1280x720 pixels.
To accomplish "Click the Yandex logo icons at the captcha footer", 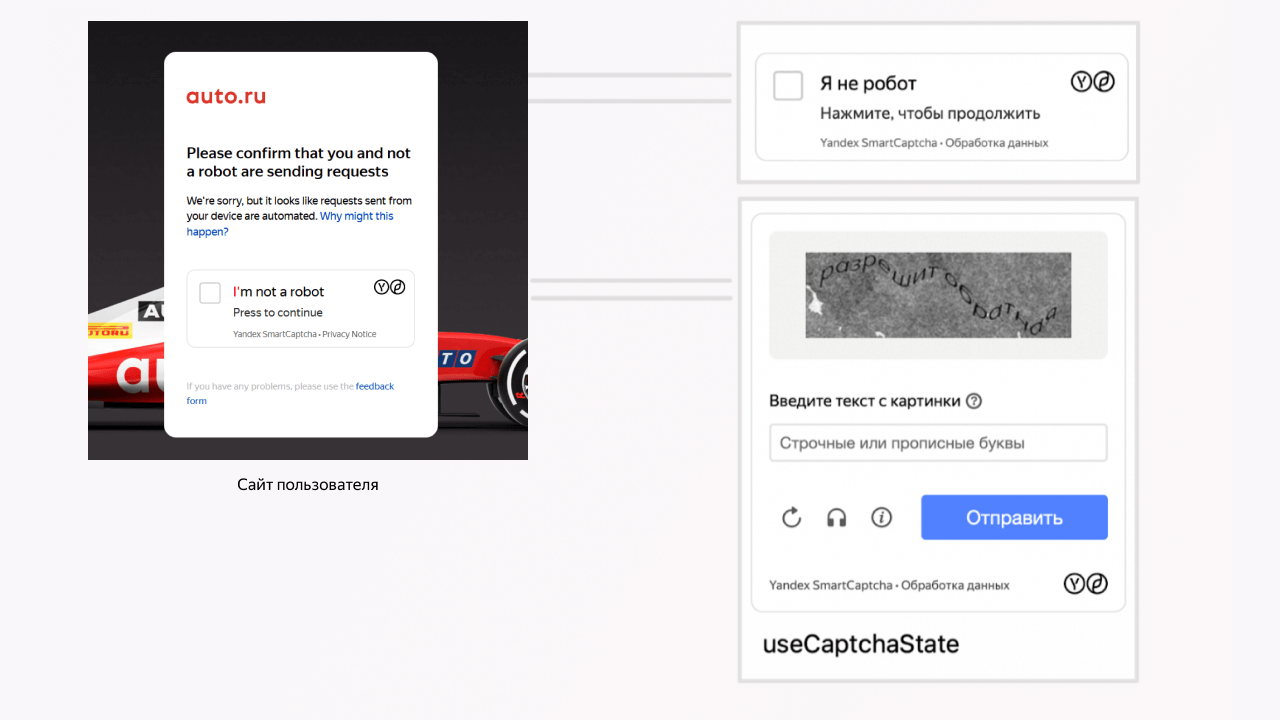I will click(1086, 584).
